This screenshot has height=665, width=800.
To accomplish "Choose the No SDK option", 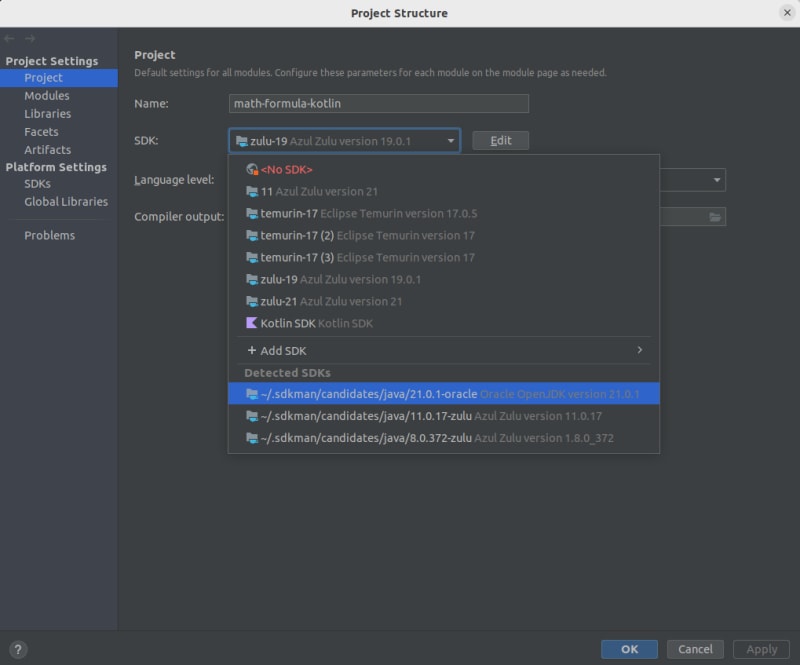I will tap(444, 169).
